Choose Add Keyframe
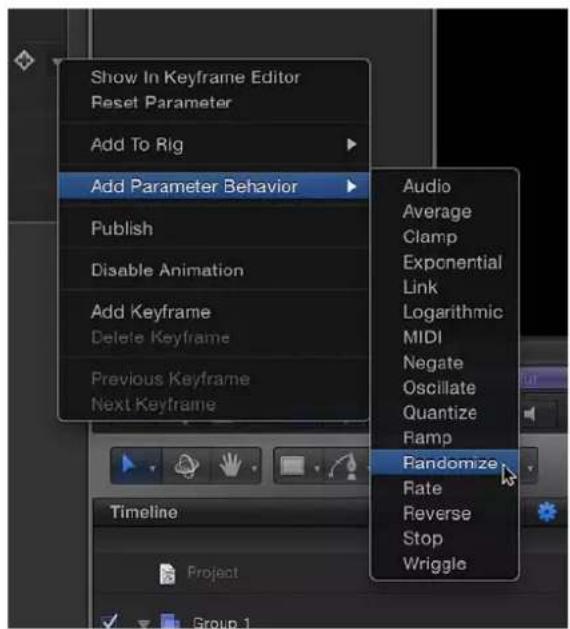 (151, 312)
